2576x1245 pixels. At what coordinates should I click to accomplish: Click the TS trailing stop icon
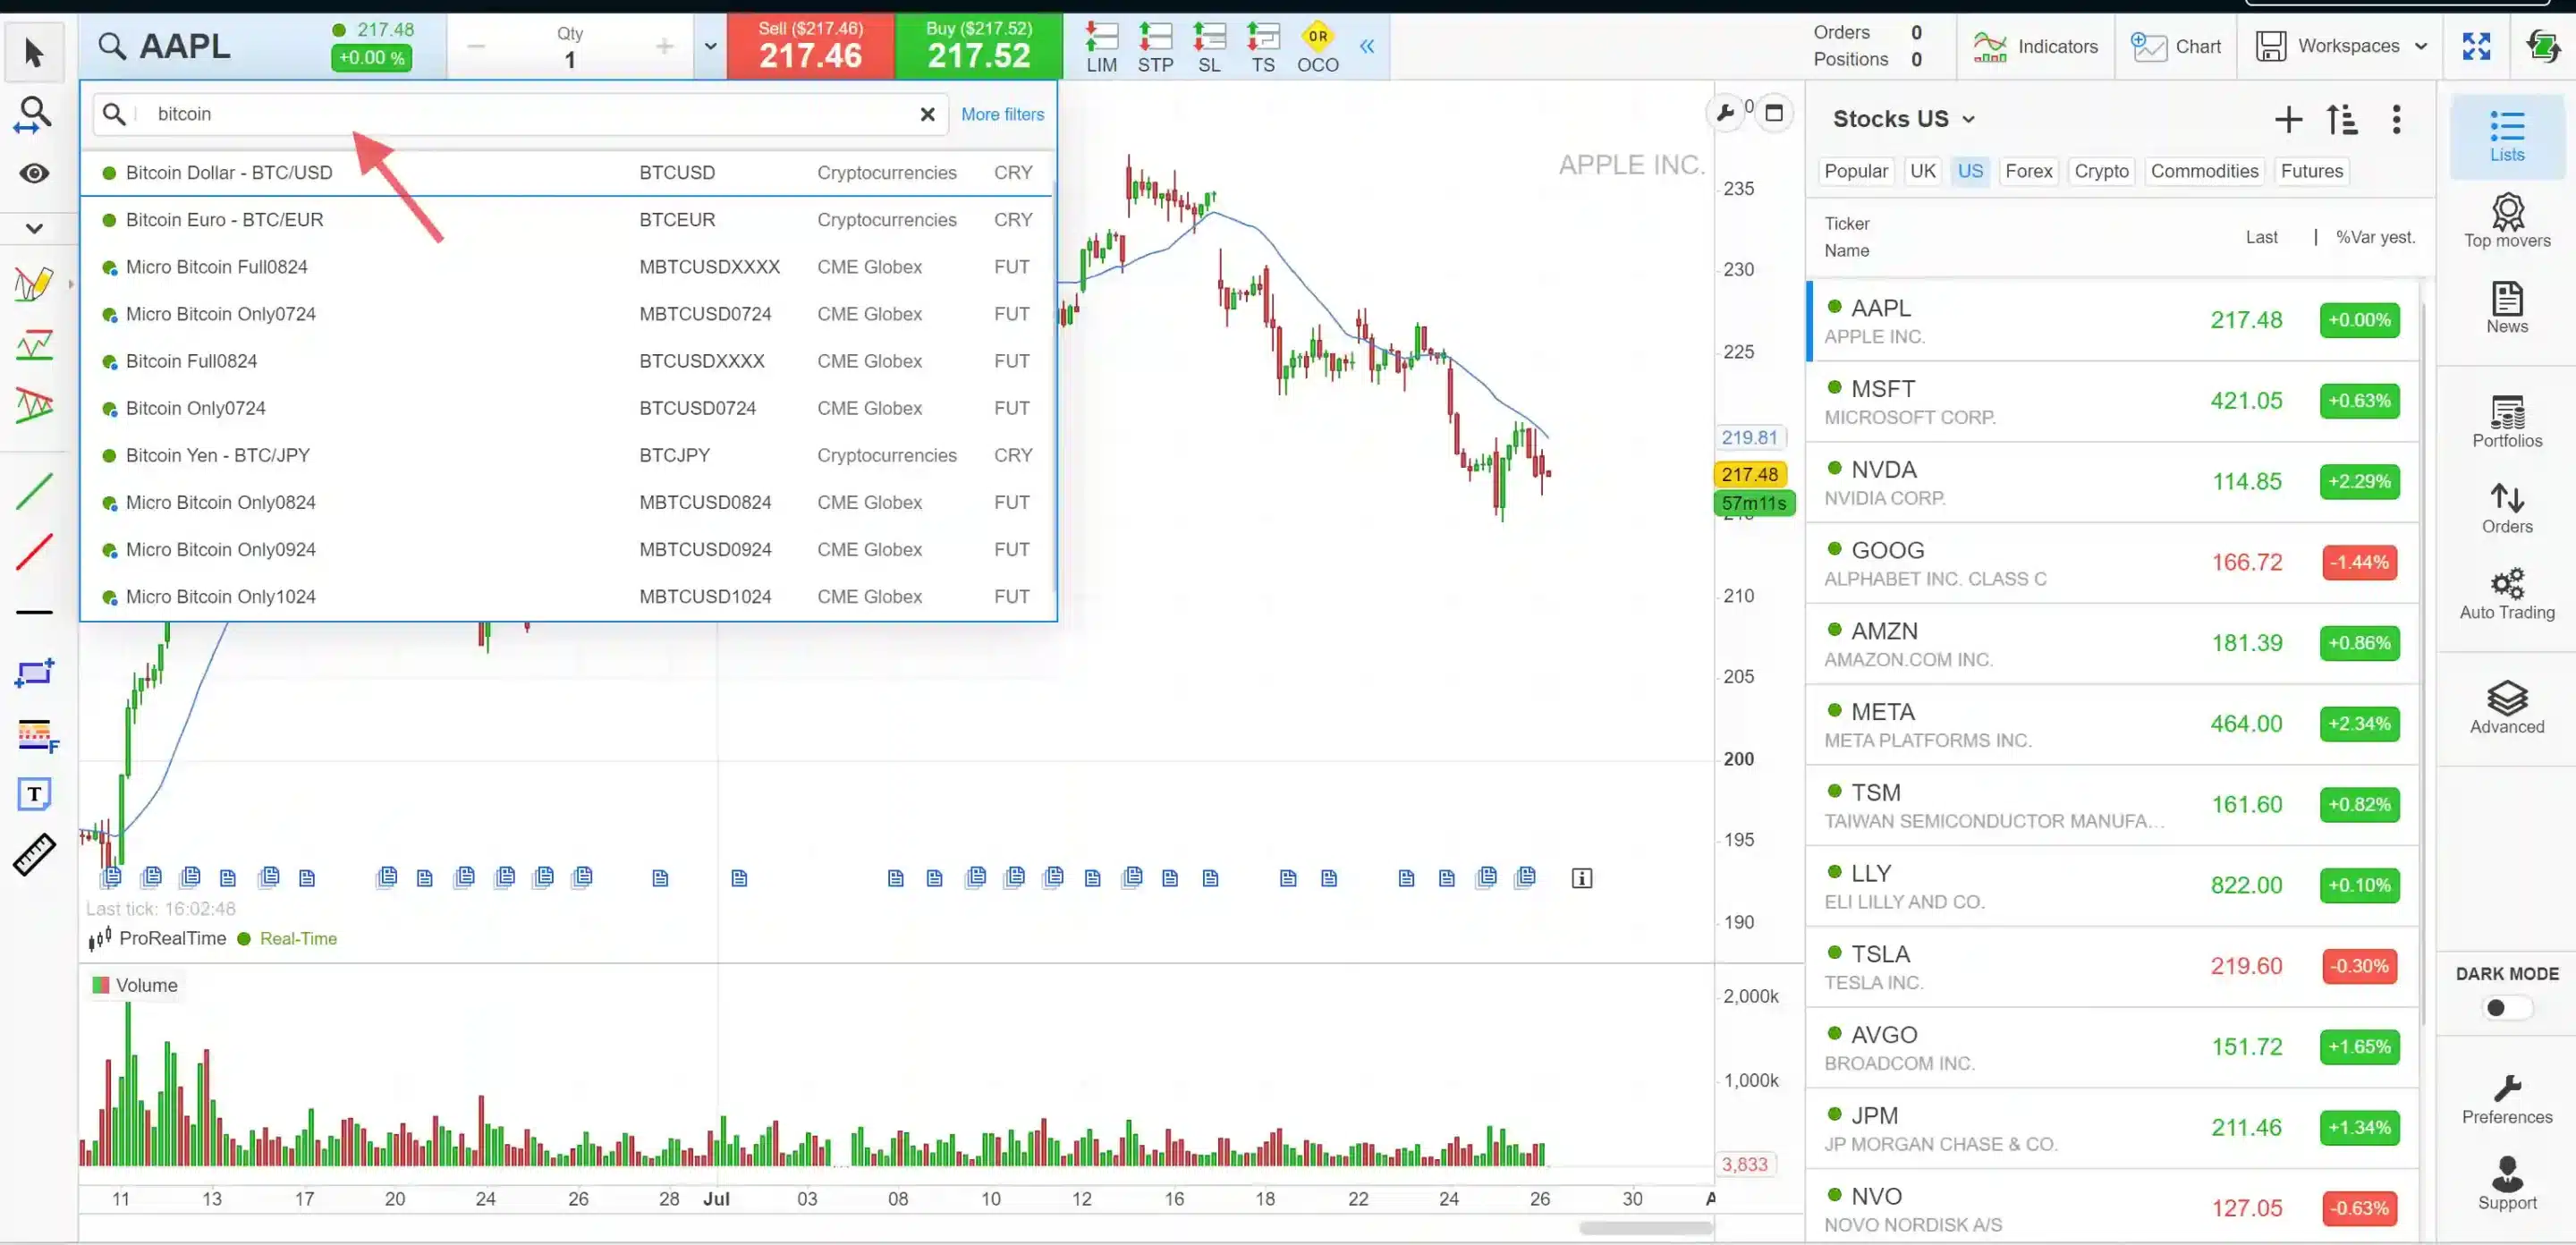pyautogui.click(x=1263, y=48)
